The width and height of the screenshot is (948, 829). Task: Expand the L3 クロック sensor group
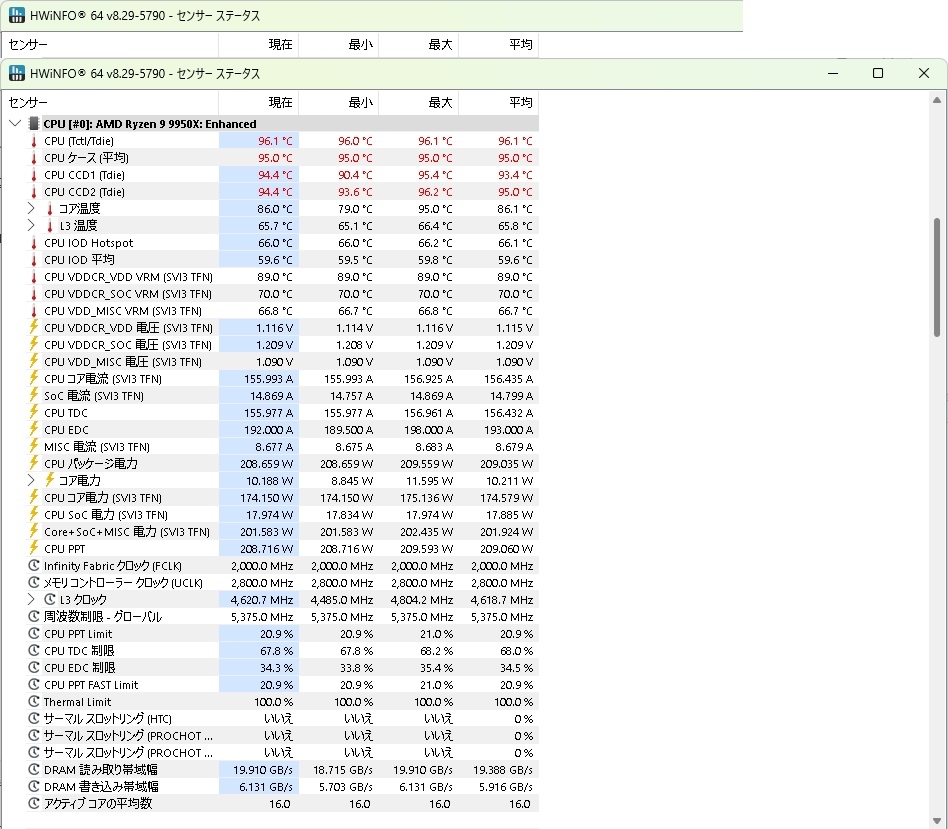(31, 600)
